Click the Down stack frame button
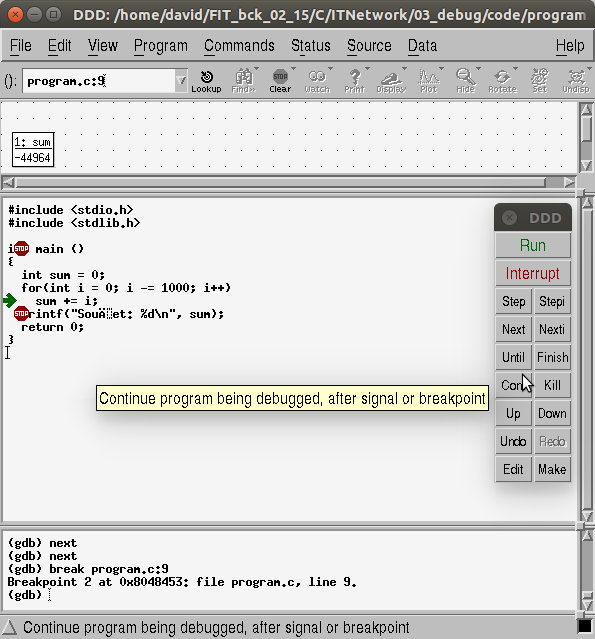The image size is (595, 639). [552, 413]
